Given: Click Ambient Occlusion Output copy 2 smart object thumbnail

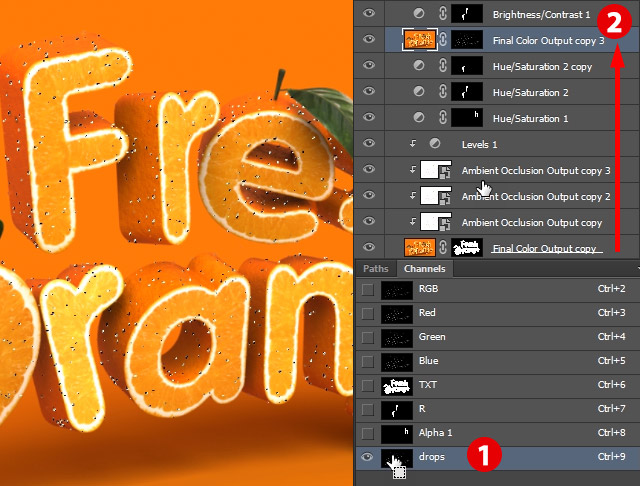Looking at the screenshot, I should click(436, 195).
